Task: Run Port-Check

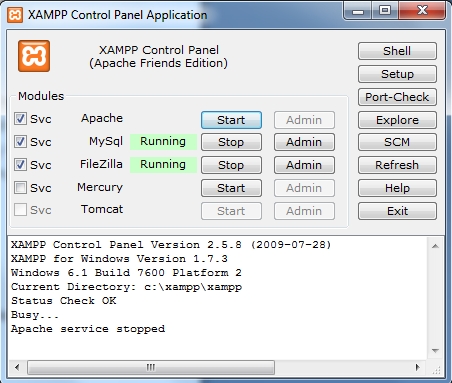Action: pyautogui.click(x=397, y=97)
